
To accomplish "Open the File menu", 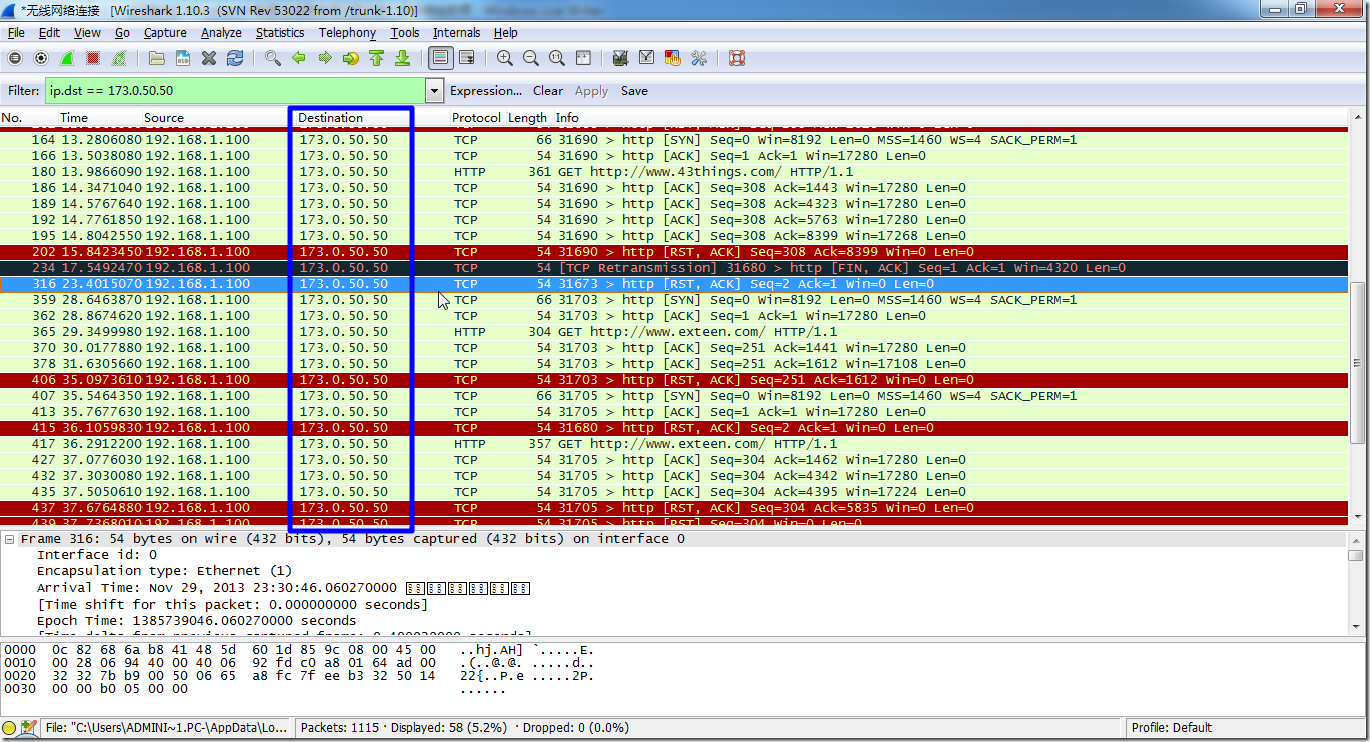I will [x=16, y=33].
